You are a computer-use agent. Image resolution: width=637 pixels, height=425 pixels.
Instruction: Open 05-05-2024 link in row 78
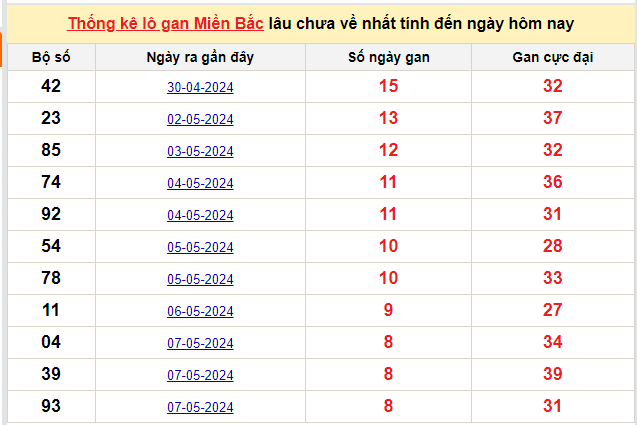coord(200,280)
